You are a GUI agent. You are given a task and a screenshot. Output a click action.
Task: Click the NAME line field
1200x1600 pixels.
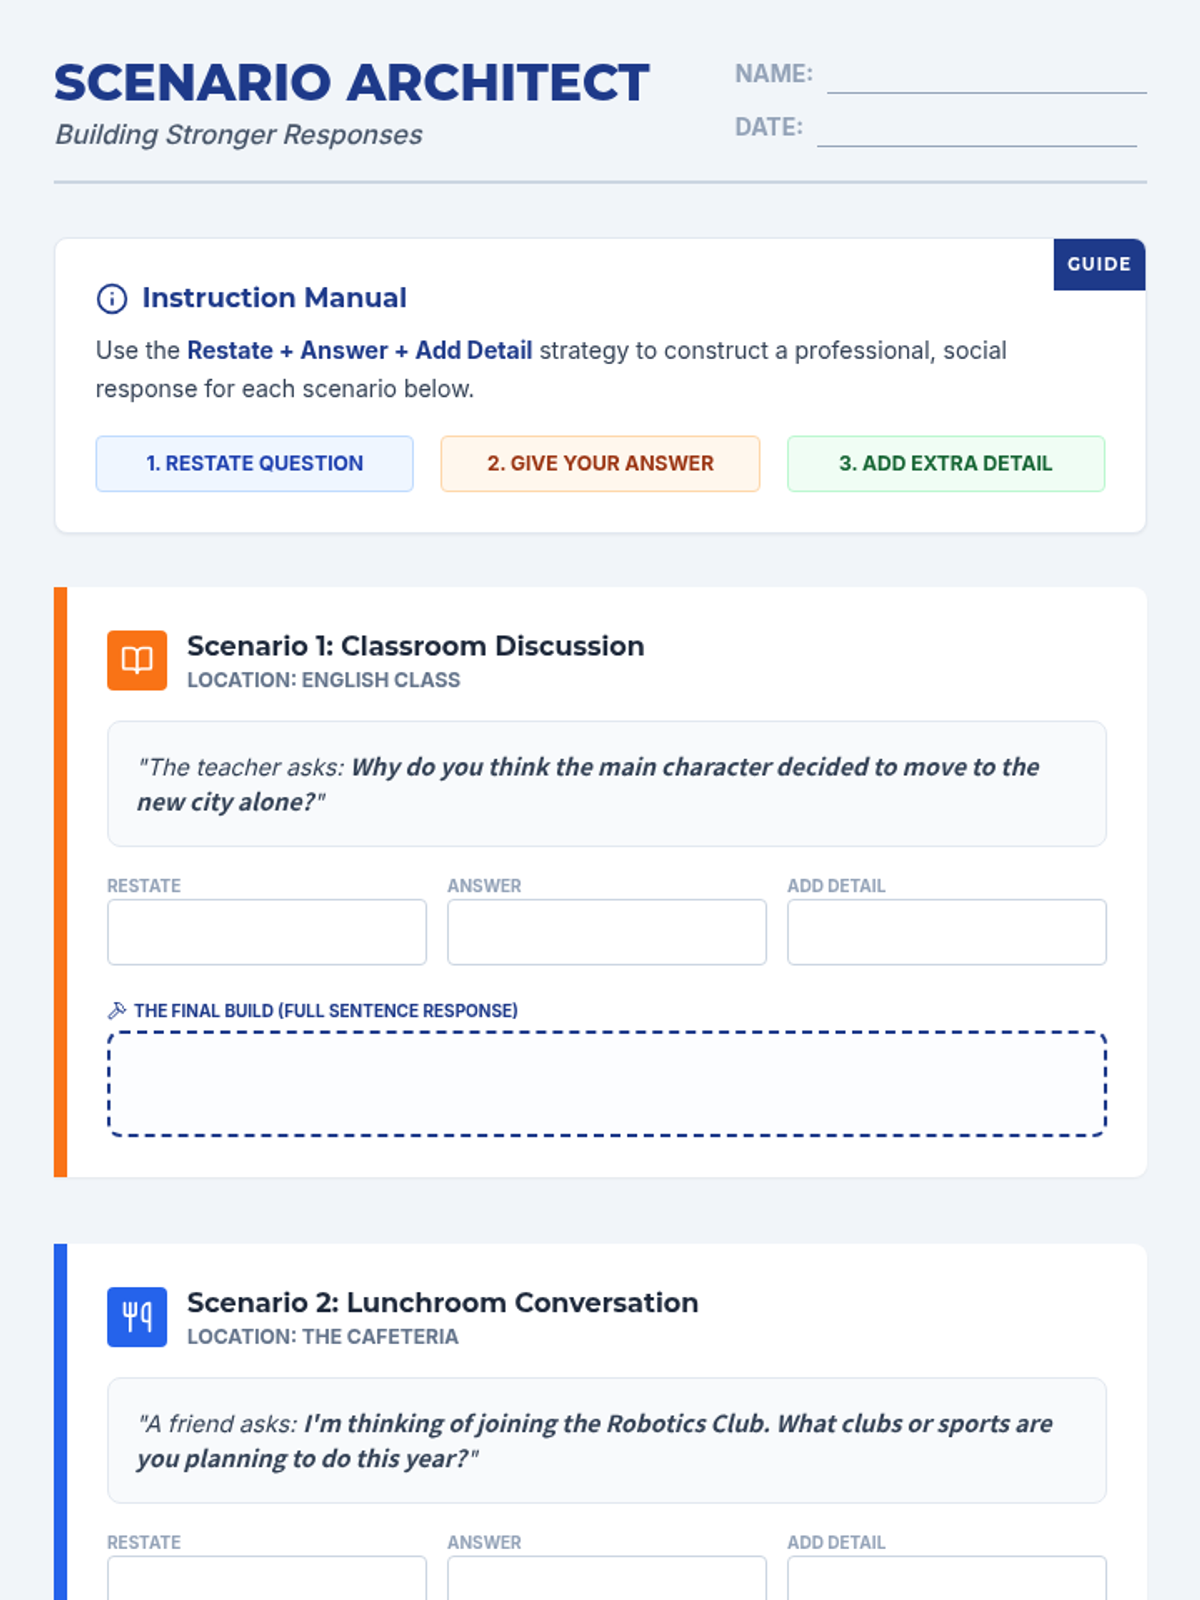tap(987, 75)
